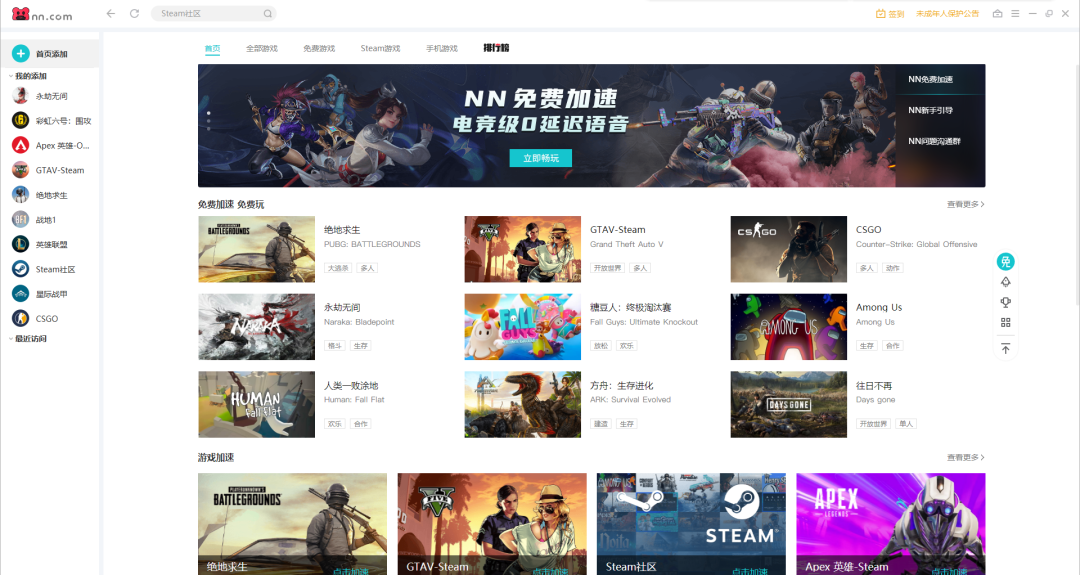Image resolution: width=1080 pixels, height=575 pixels.
Task: Click the refresh page icon
Action: (x=134, y=14)
